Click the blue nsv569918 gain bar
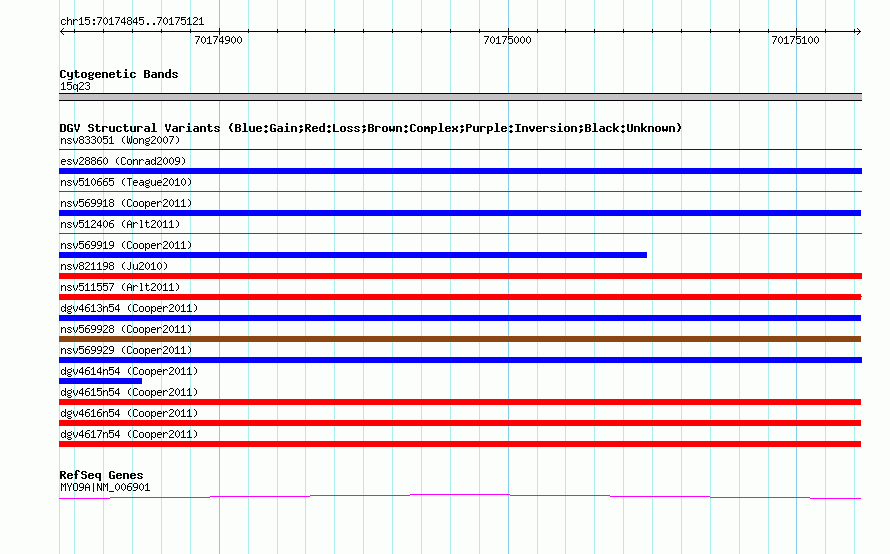The image size is (890, 554). [460, 213]
